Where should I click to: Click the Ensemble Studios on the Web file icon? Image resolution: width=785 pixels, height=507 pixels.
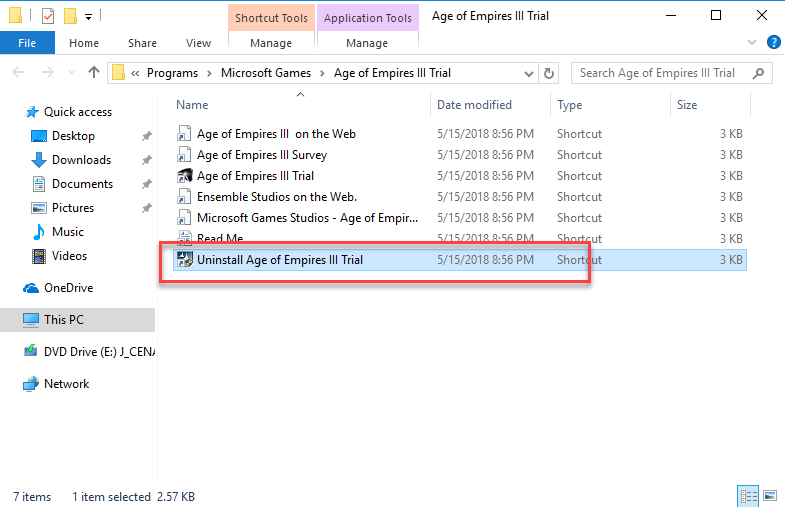tap(184, 197)
